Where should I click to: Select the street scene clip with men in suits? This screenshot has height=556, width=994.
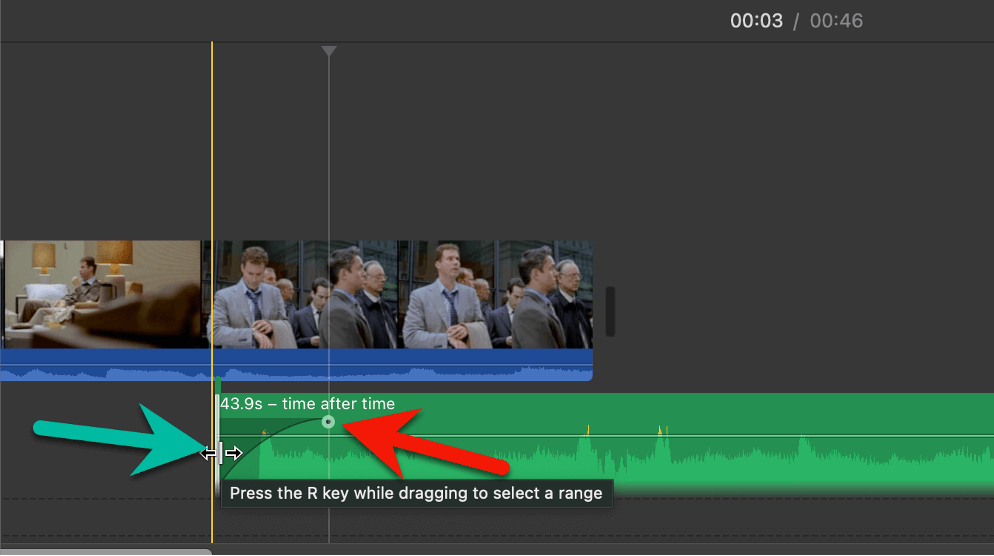(x=401, y=294)
